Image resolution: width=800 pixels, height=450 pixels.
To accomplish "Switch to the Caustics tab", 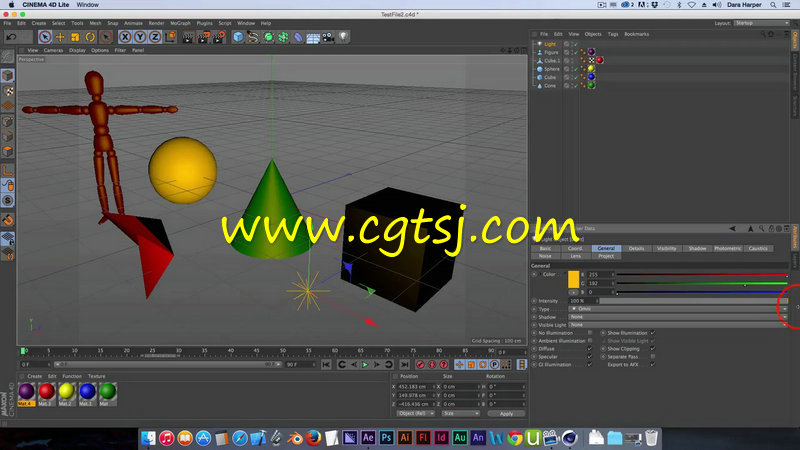I will tap(758, 248).
